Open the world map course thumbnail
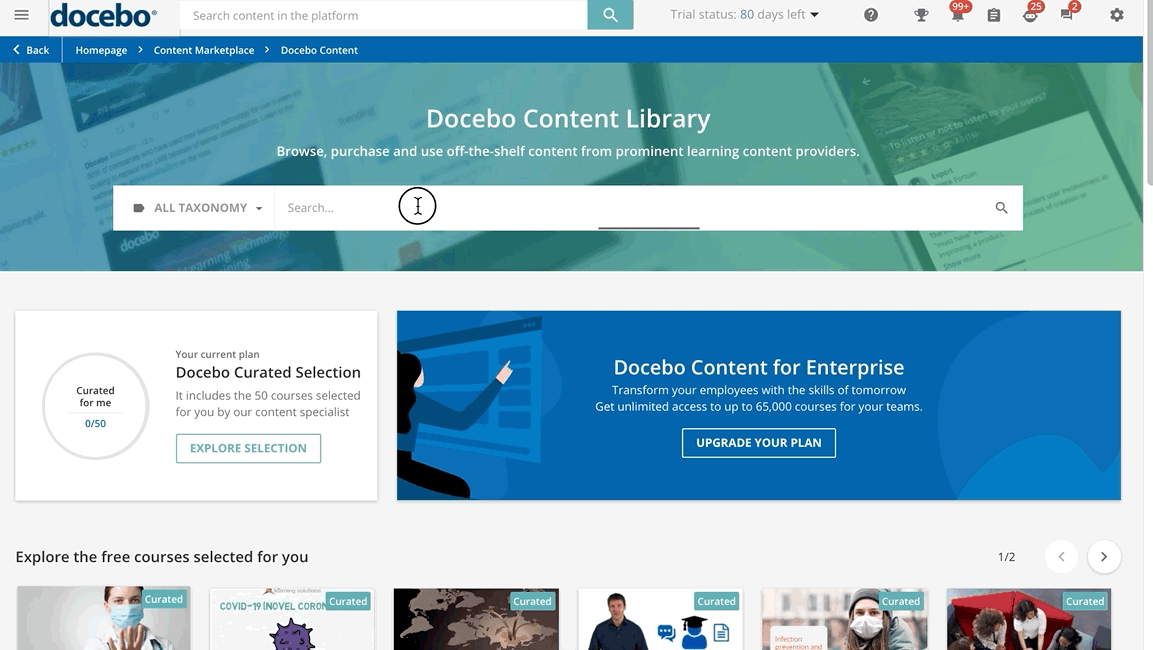 [476, 619]
